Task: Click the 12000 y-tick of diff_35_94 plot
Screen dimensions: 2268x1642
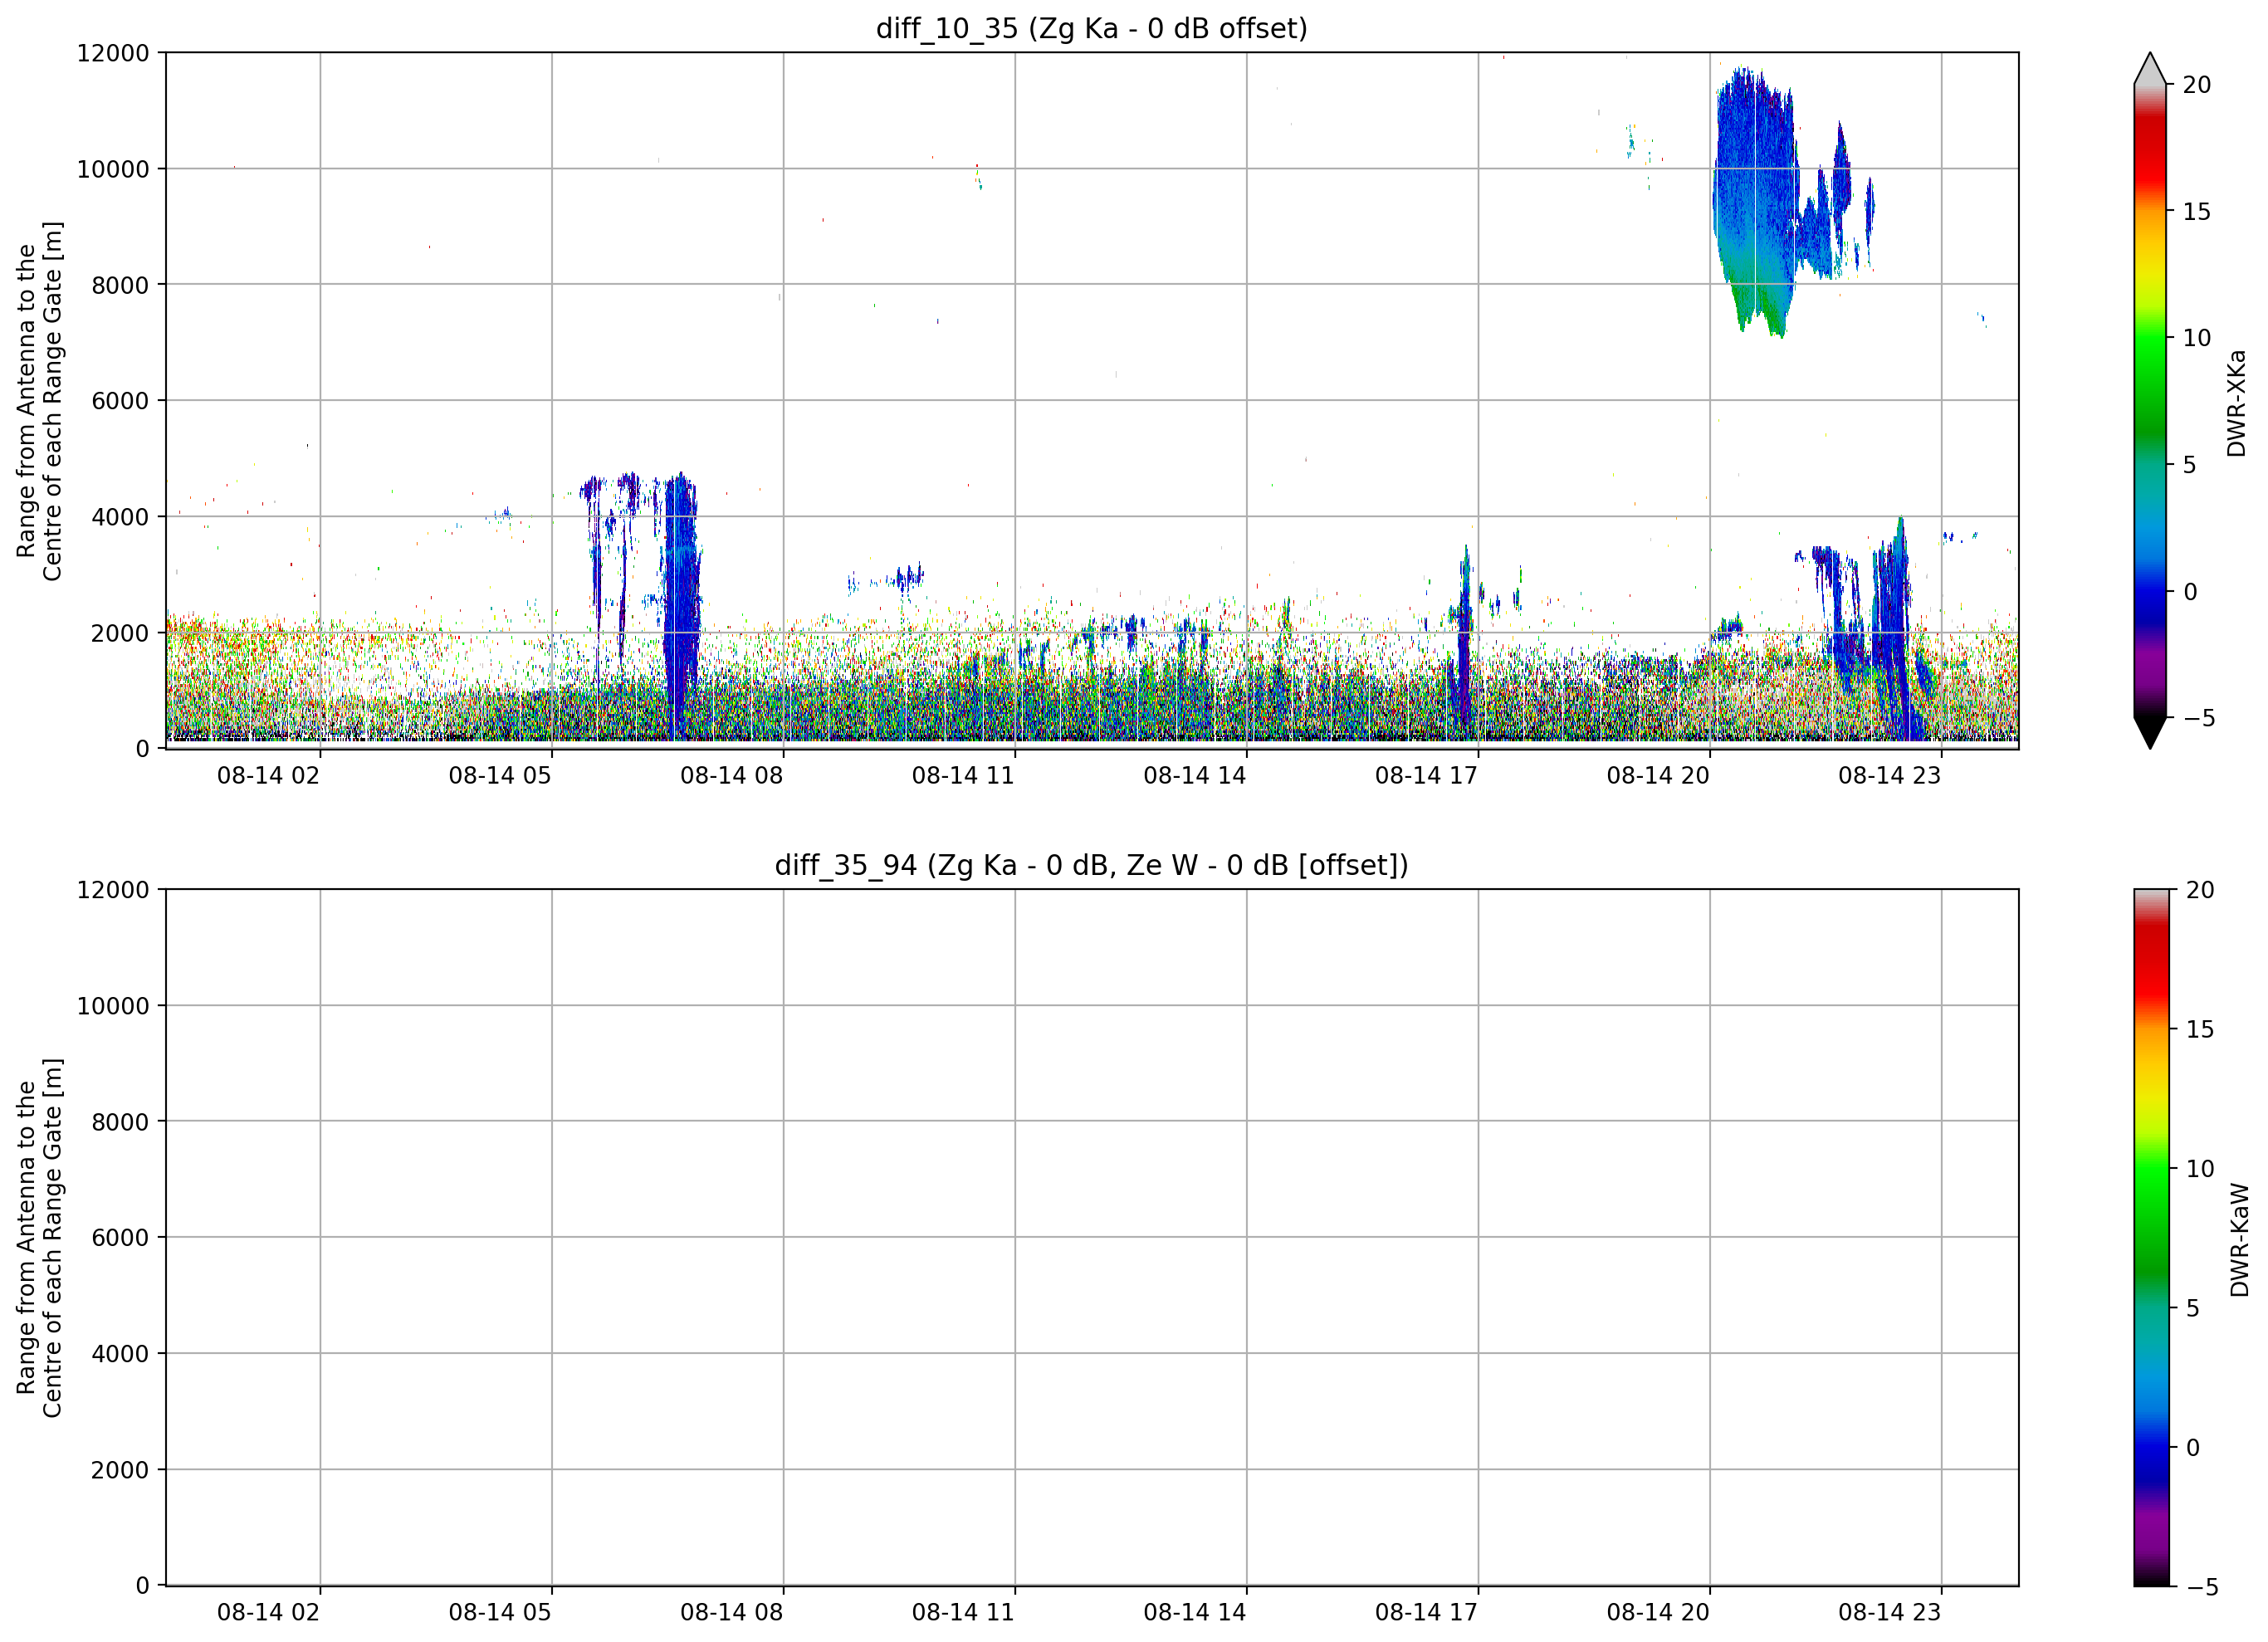Action: (113, 890)
